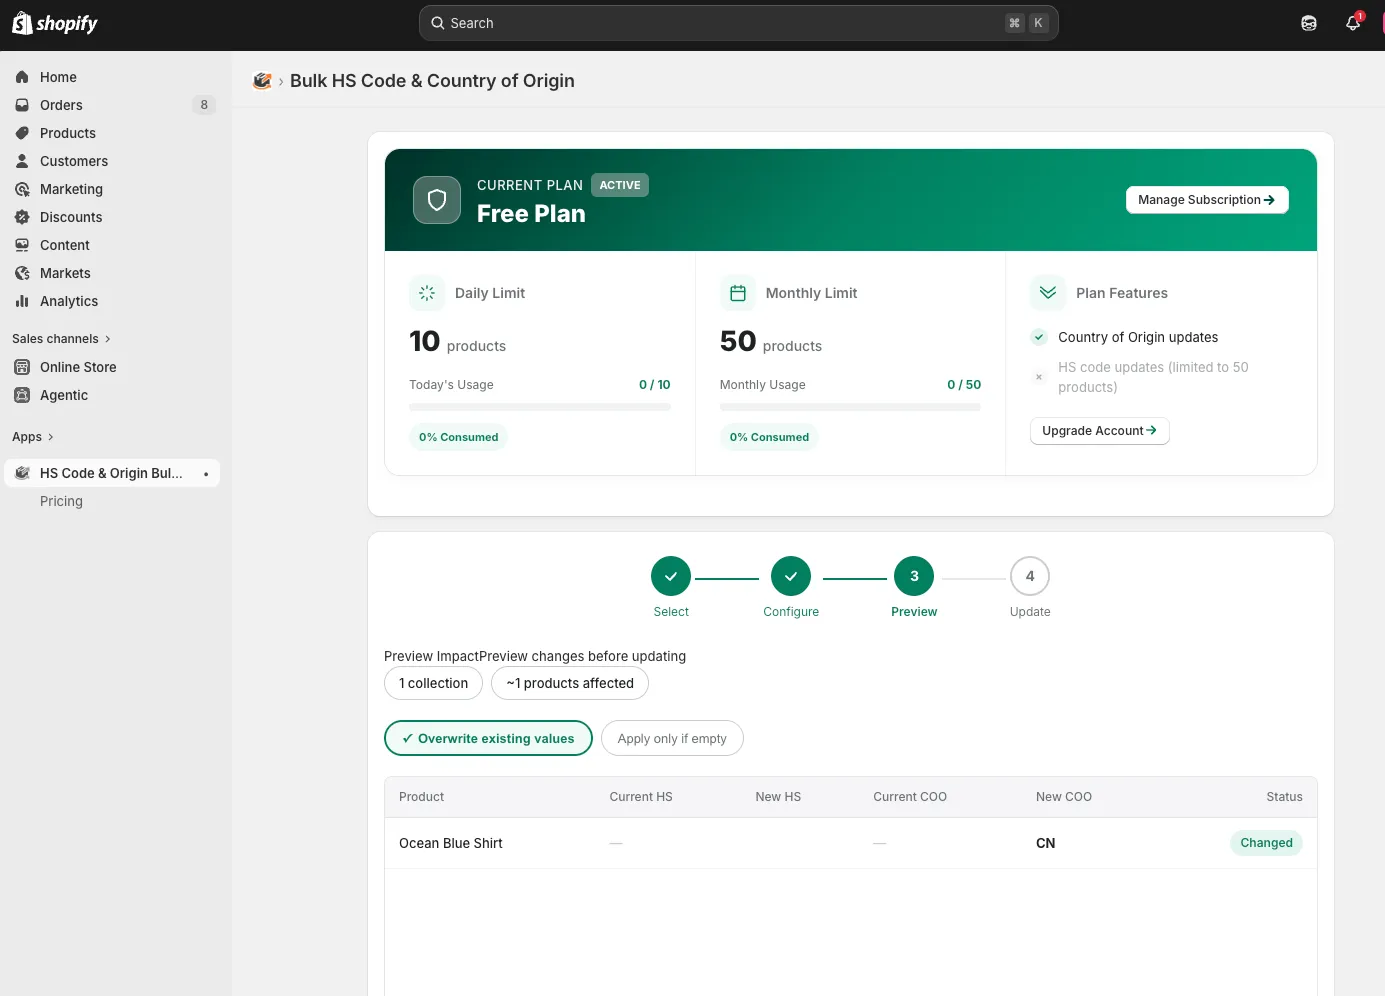Click the Plan Features chevrons icon
Screen dimensions: 1385x996
point(1048,293)
